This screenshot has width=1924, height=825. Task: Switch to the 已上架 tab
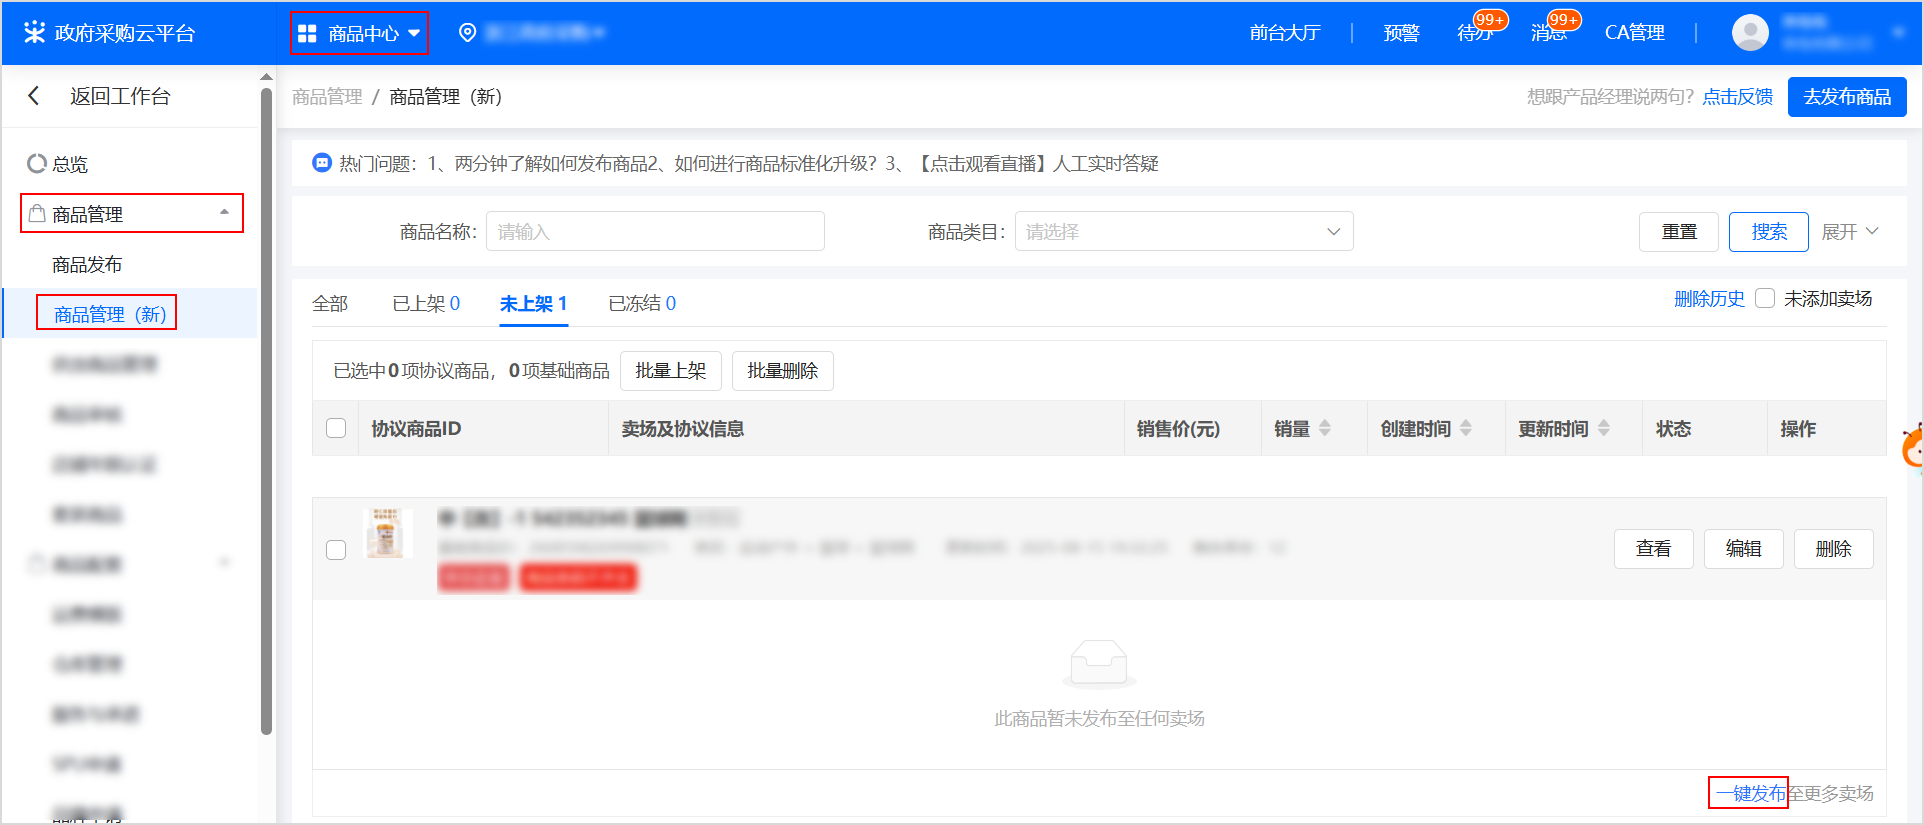coord(426,304)
